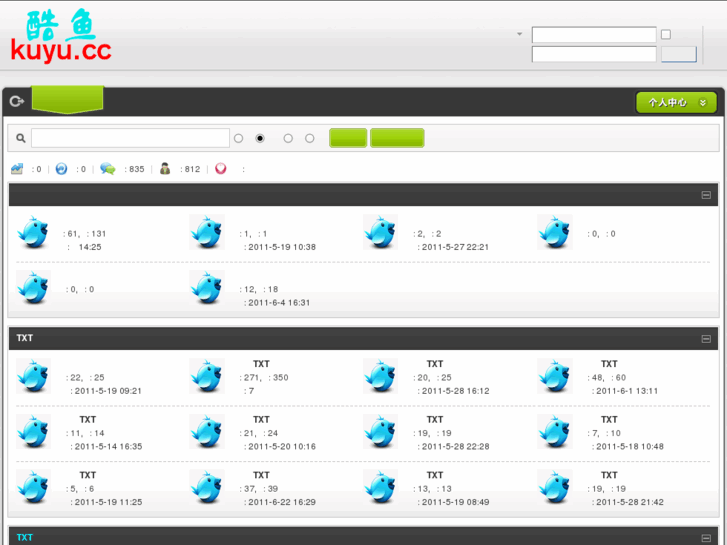The height and width of the screenshot is (545, 727).
Task: Select the first radio button after search box
Action: [x=238, y=138]
